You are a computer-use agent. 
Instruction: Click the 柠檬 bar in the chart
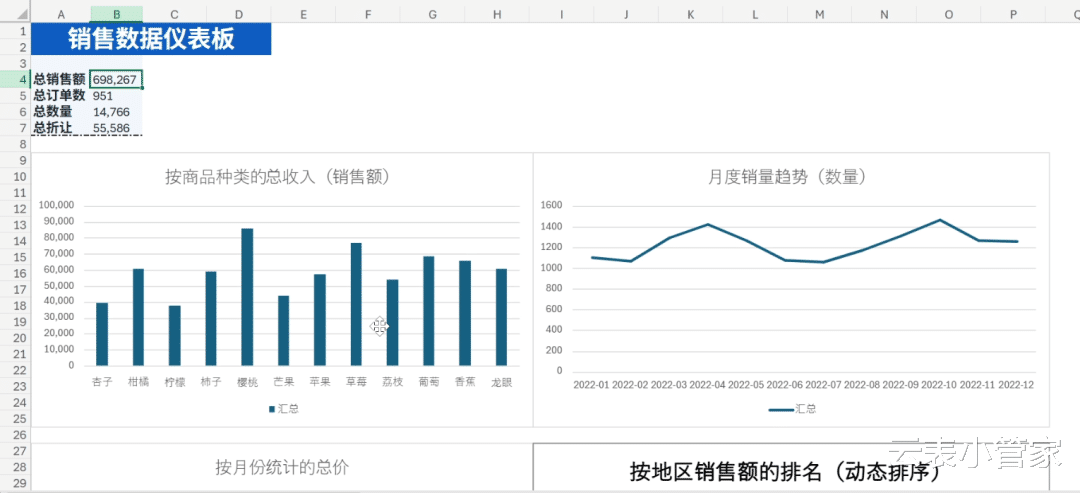175,335
